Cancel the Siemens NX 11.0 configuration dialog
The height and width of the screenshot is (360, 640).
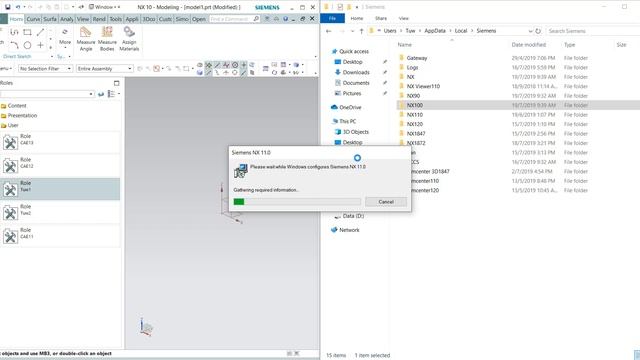(x=386, y=202)
